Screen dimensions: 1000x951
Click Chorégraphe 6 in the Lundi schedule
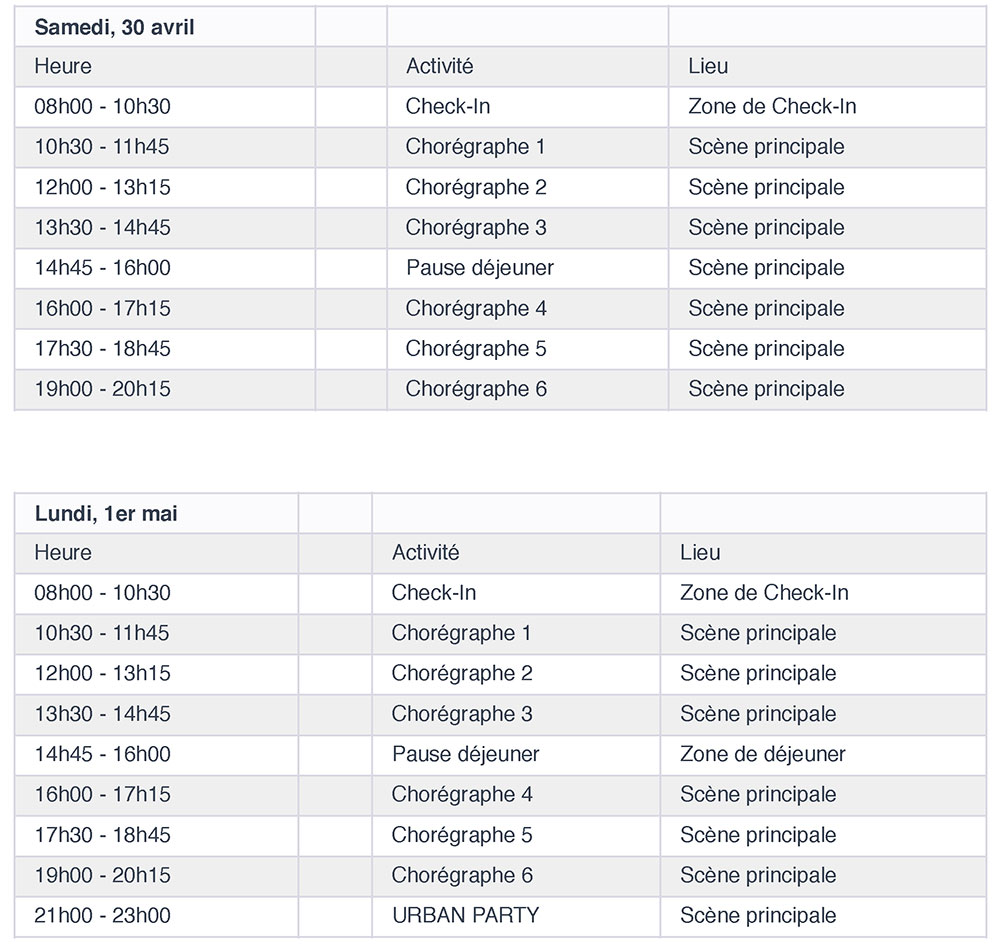[x=462, y=875]
